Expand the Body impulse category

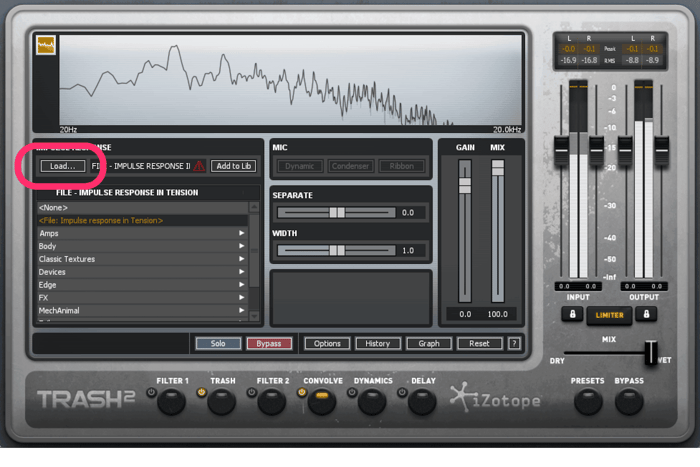[x=143, y=246]
